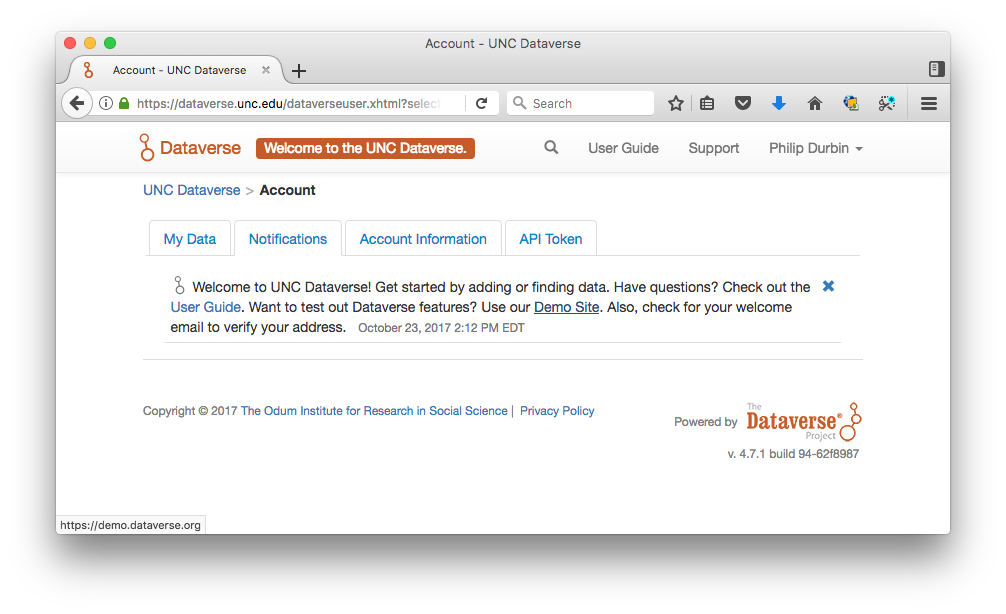Click the Dataverse brand text link
Screen dimensions: 1006x614
point(200,148)
